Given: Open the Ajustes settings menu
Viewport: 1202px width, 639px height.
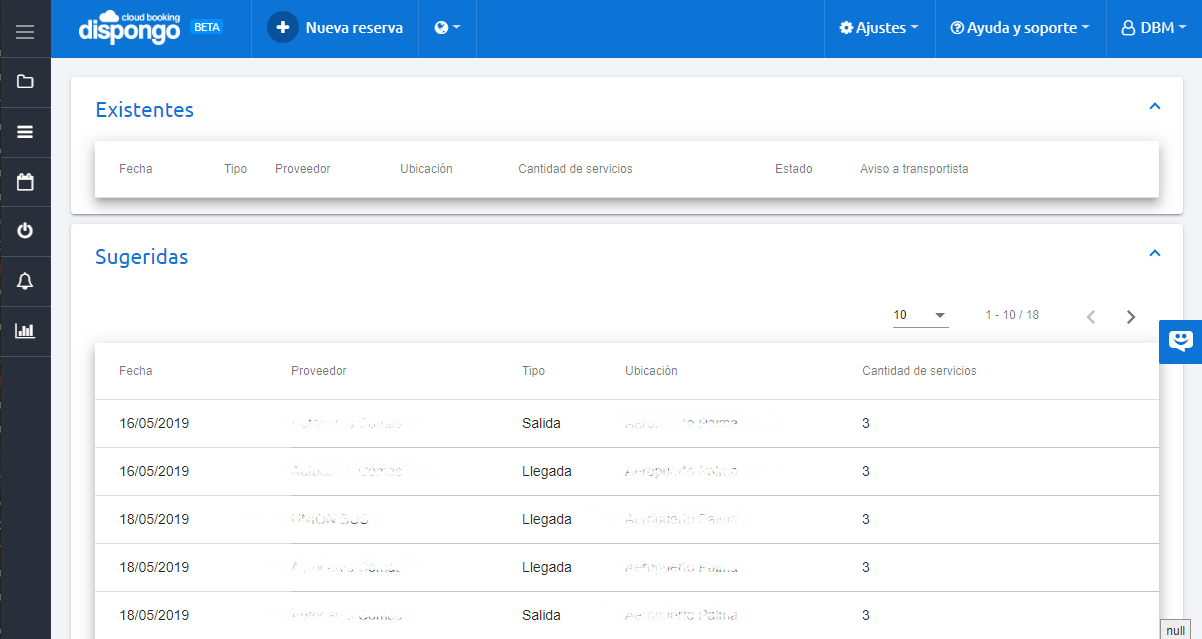Looking at the screenshot, I should click(x=879, y=28).
